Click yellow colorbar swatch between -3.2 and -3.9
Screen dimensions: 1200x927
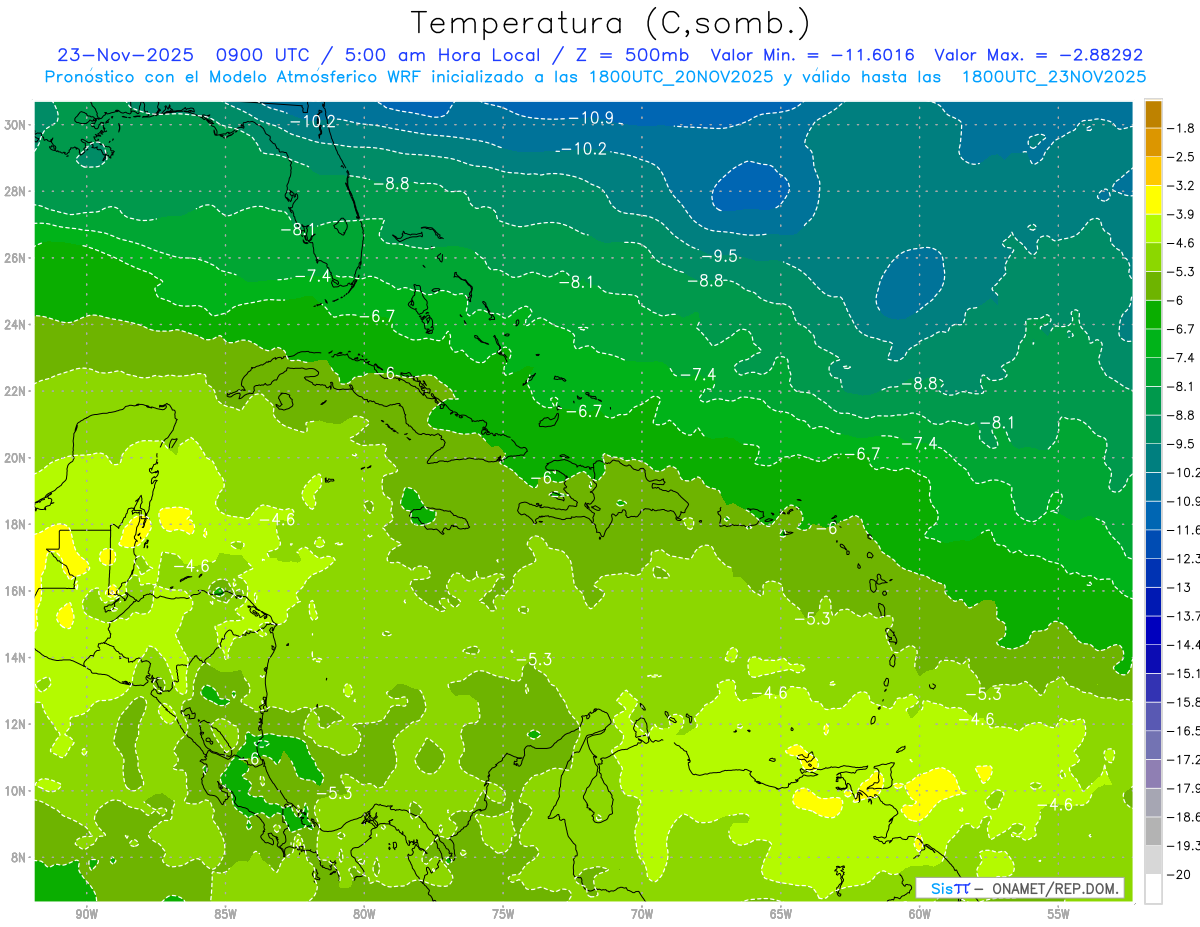pos(1153,200)
